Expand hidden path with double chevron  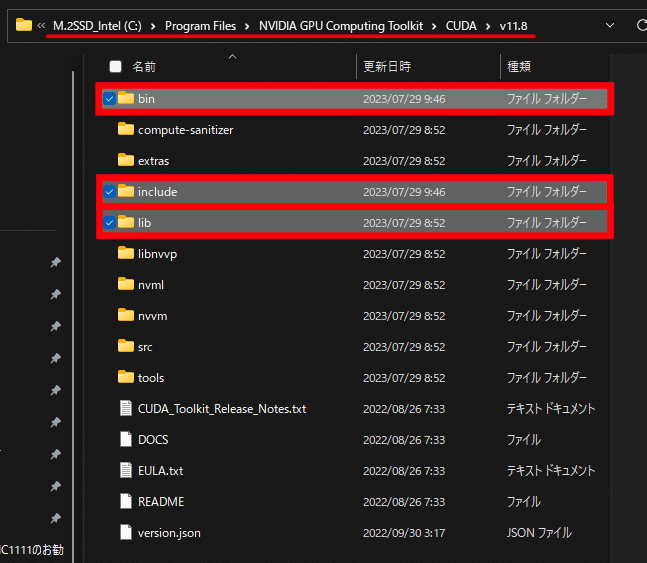pos(41,26)
